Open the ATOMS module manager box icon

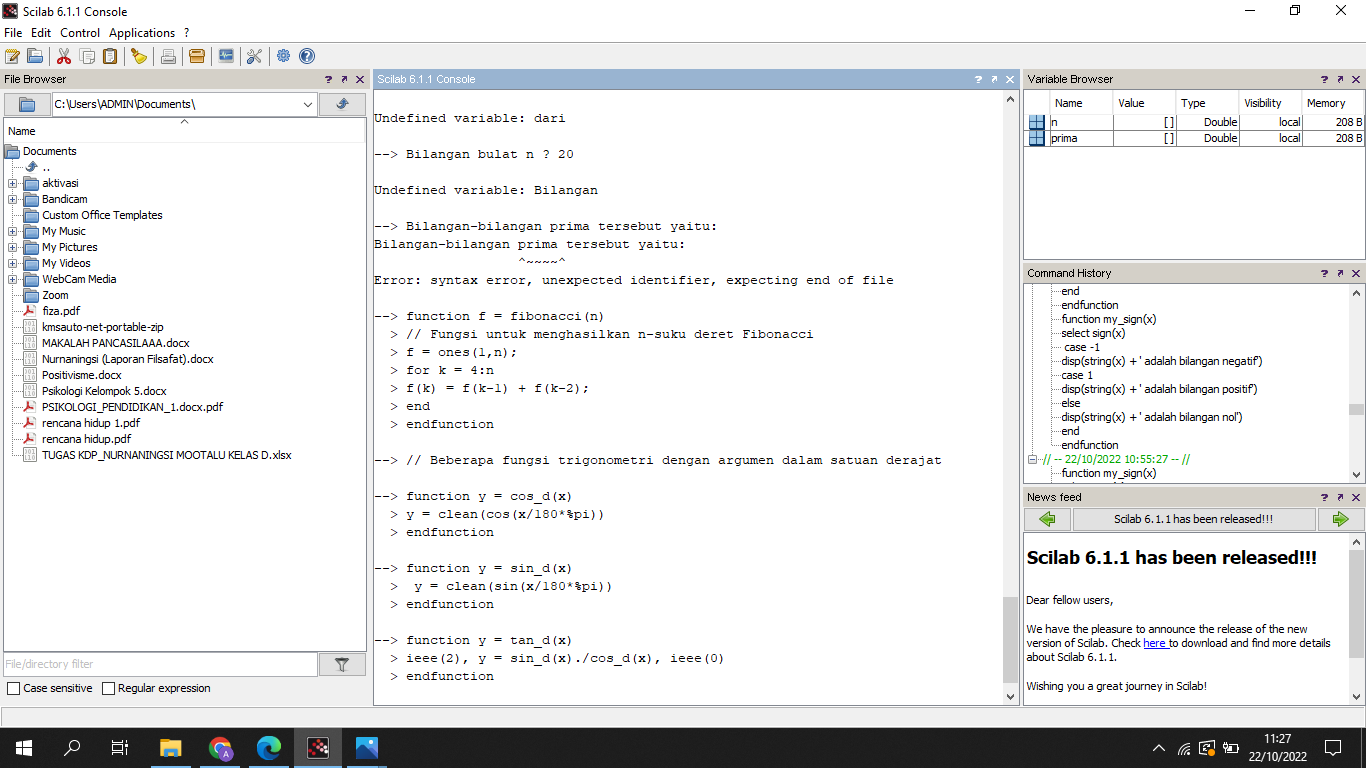coord(197,56)
